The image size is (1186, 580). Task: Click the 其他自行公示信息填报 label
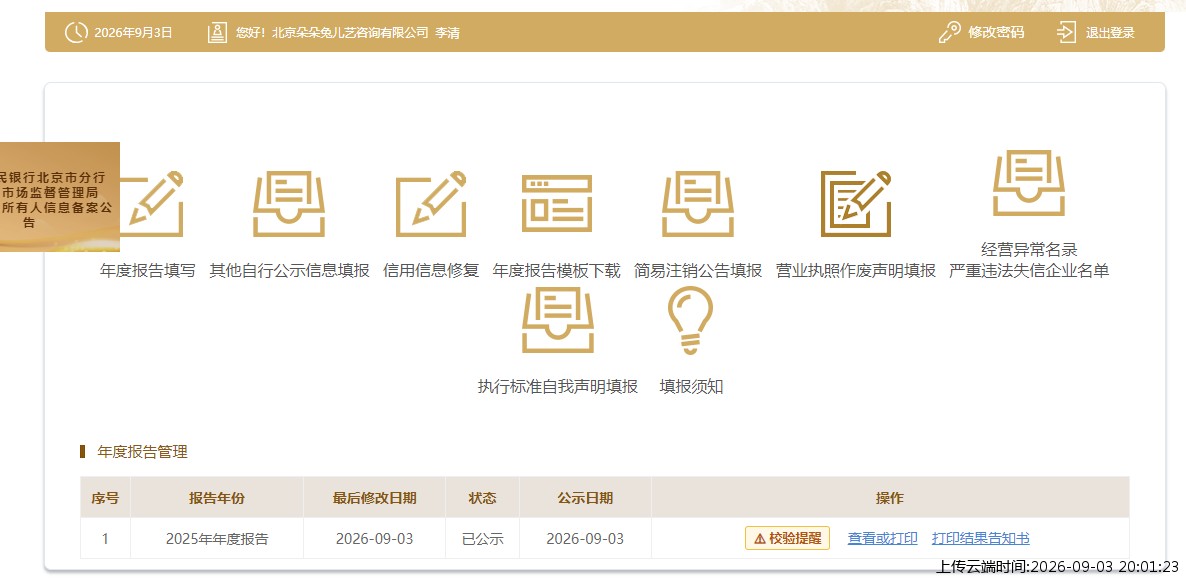290,271
